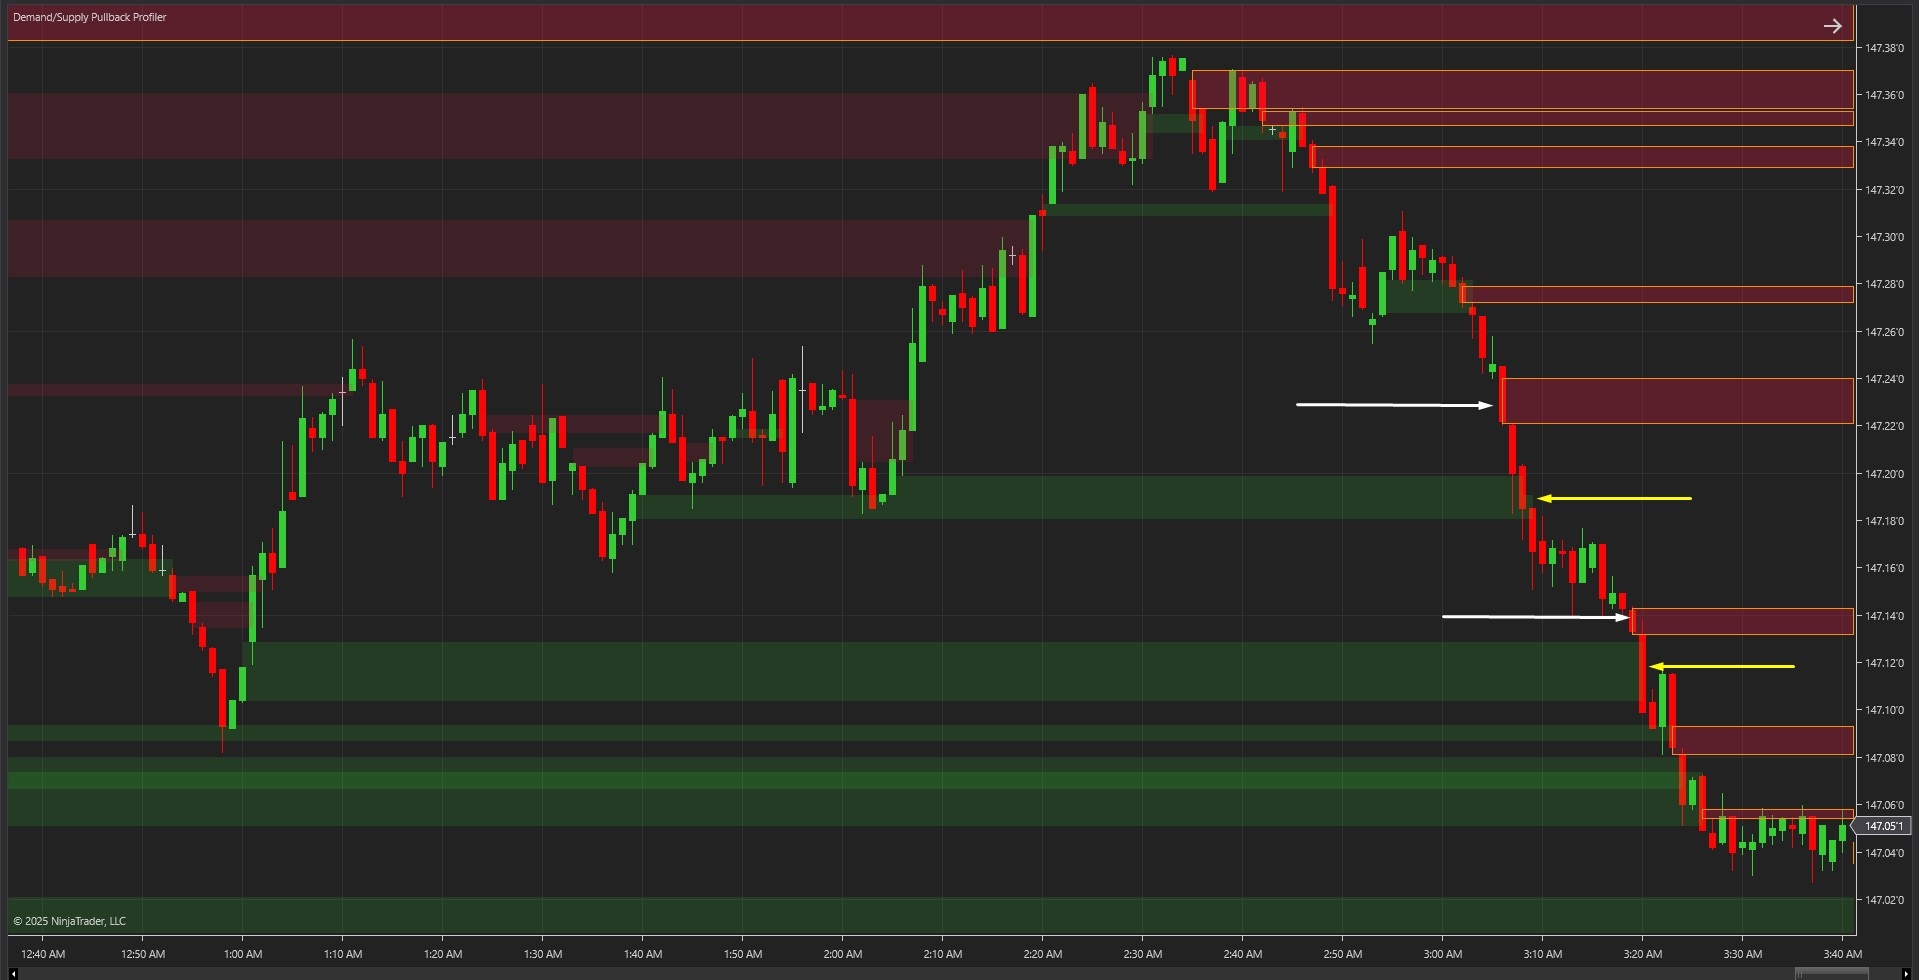1919x980 pixels.
Task: Click the scrollbar left arrow at bottom-left
Action: (13, 973)
